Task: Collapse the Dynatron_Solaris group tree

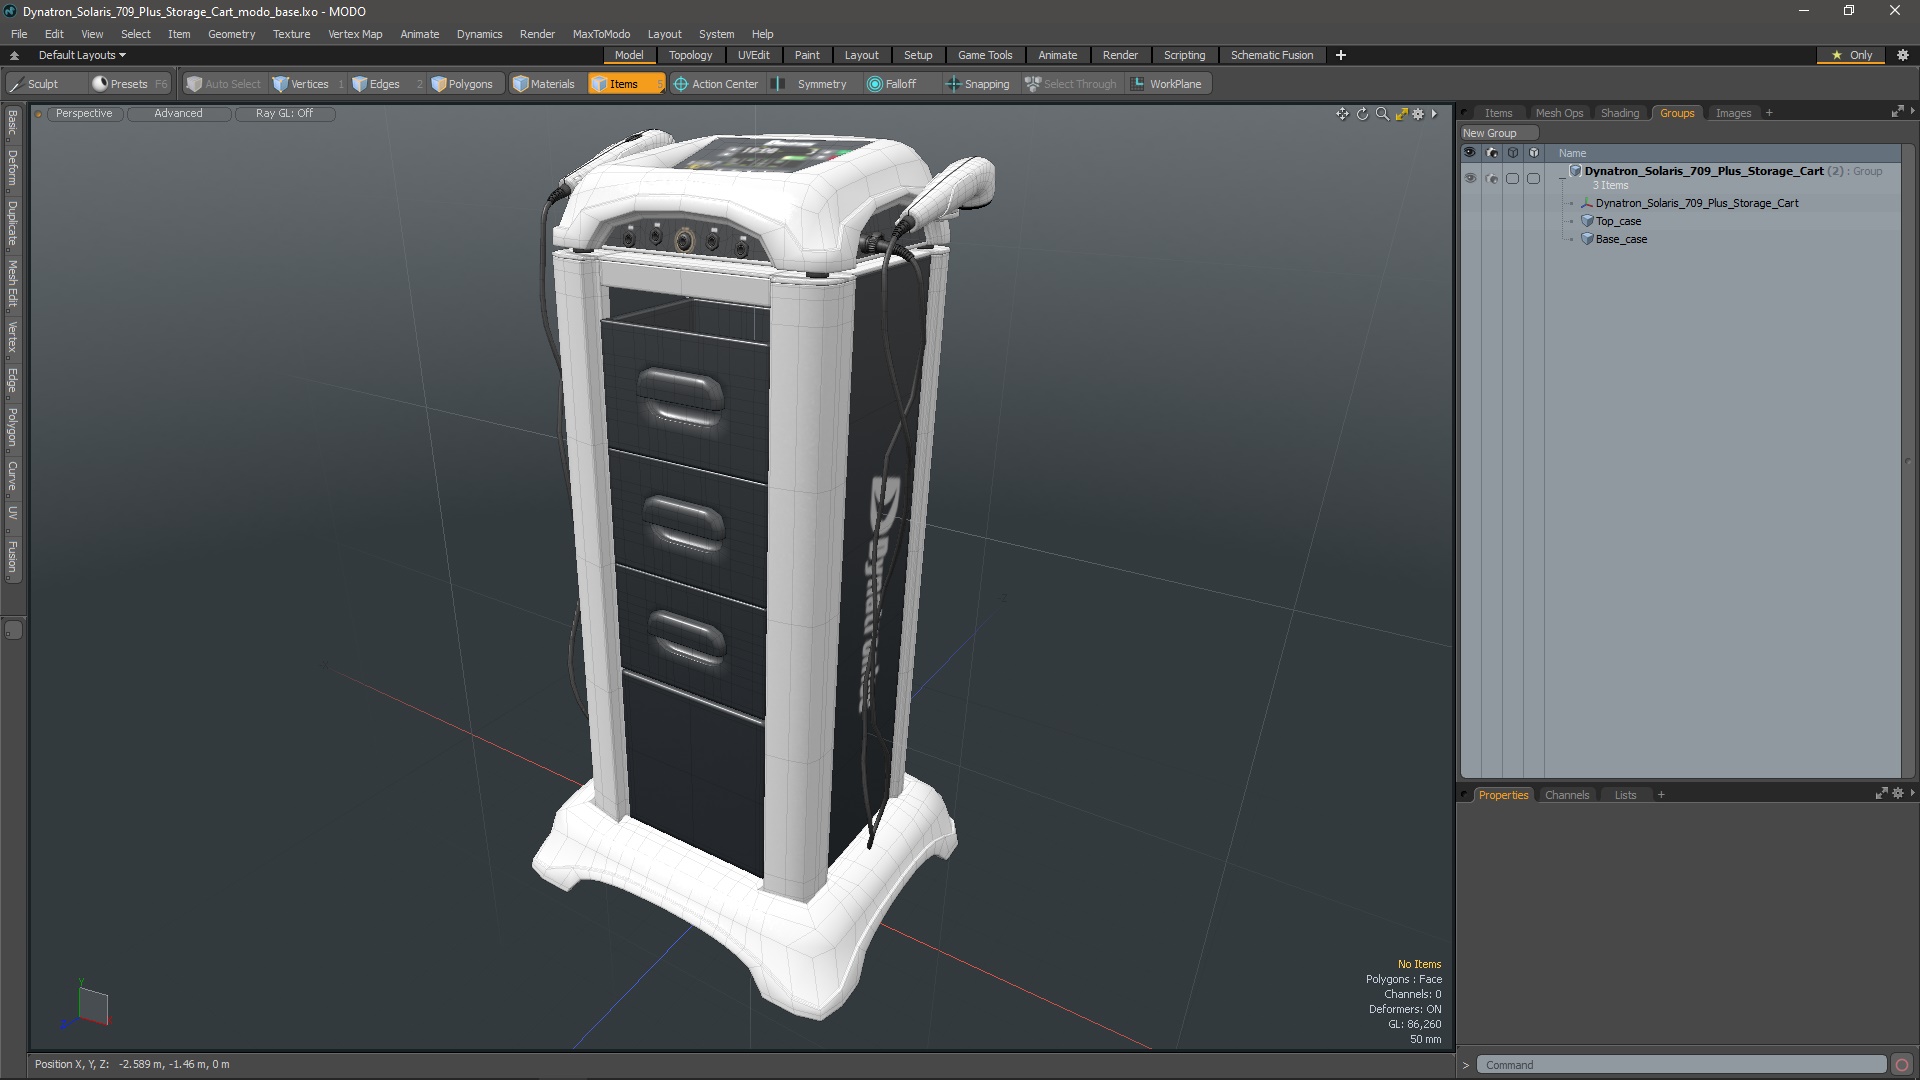Action: (x=1562, y=178)
